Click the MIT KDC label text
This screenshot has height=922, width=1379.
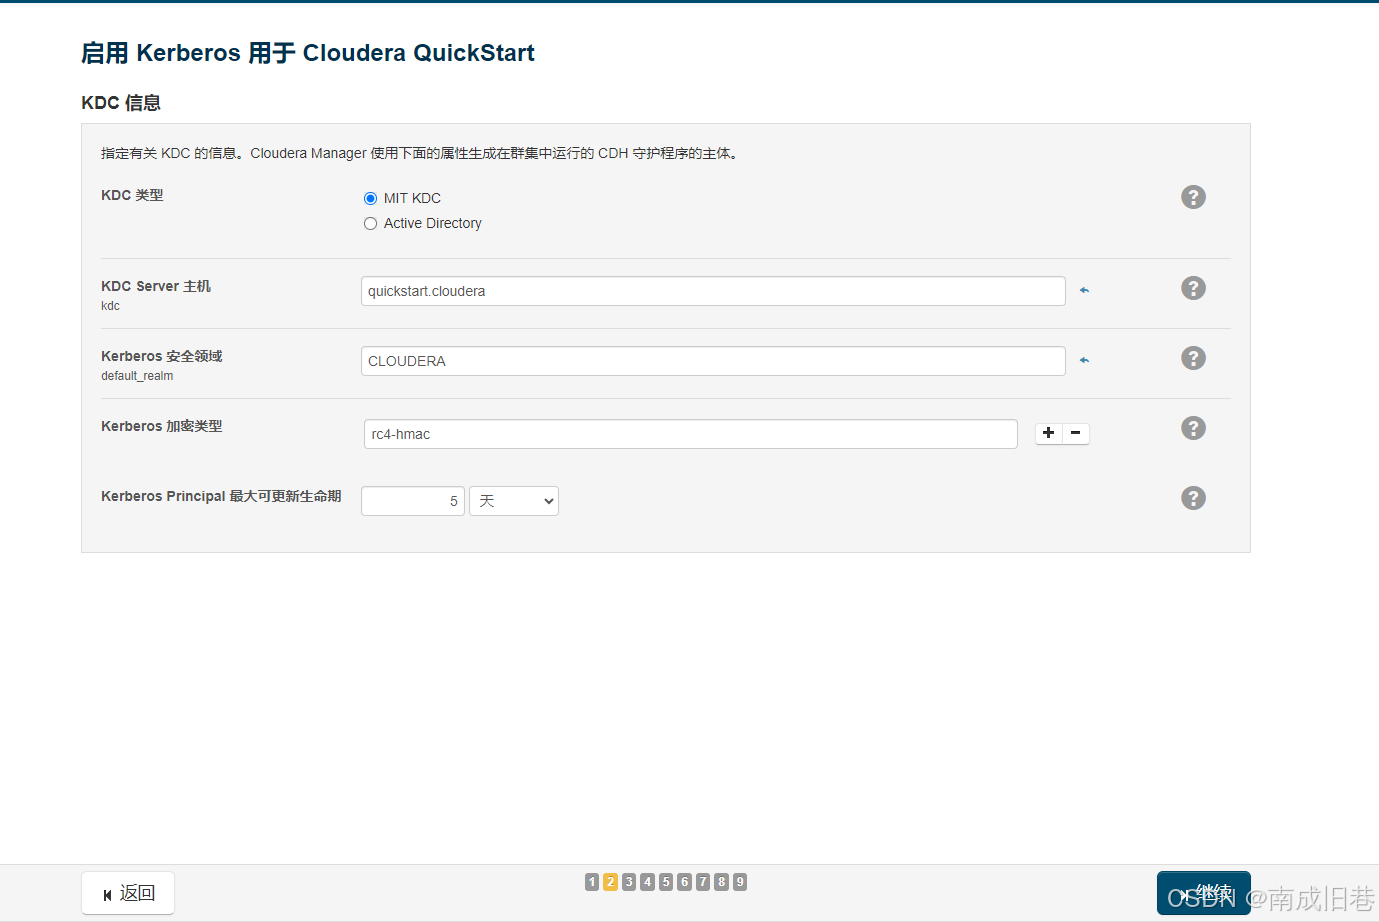(412, 198)
